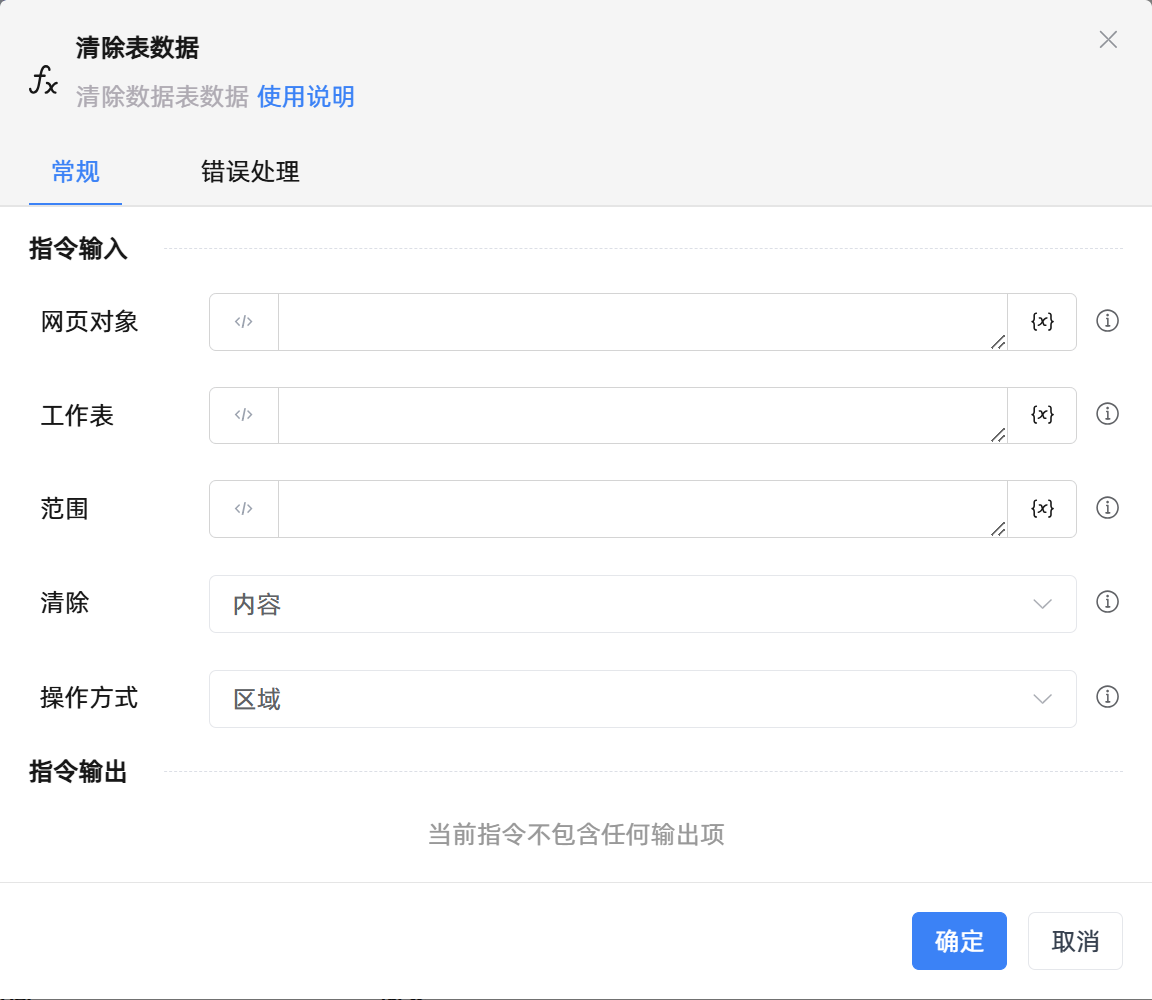Insert variable {x} for 网页对象
The width and height of the screenshot is (1152, 1000).
tap(1042, 322)
